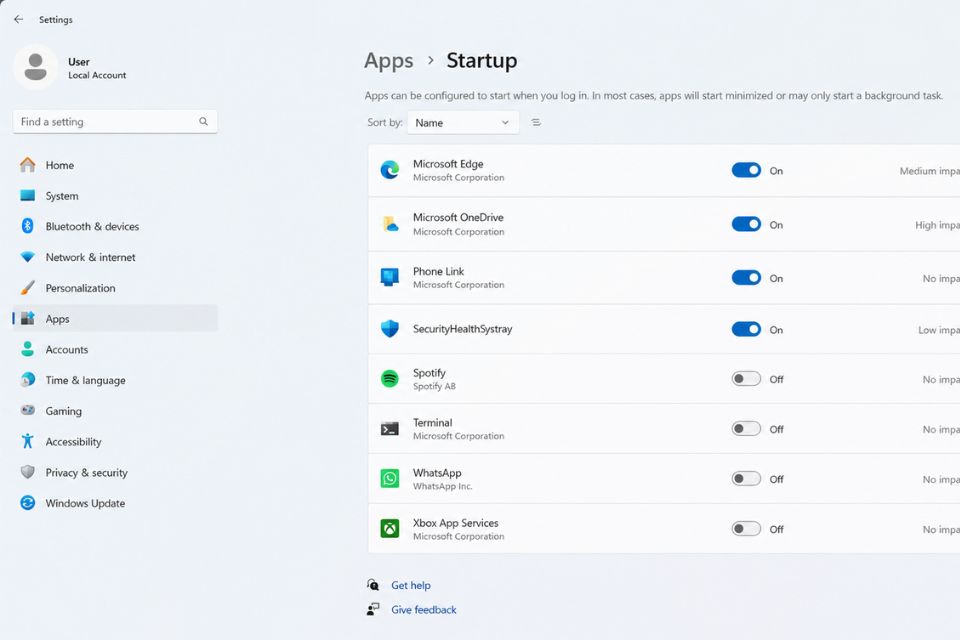Click the WhatsApp app icon
The height and width of the screenshot is (640, 960).
390,478
